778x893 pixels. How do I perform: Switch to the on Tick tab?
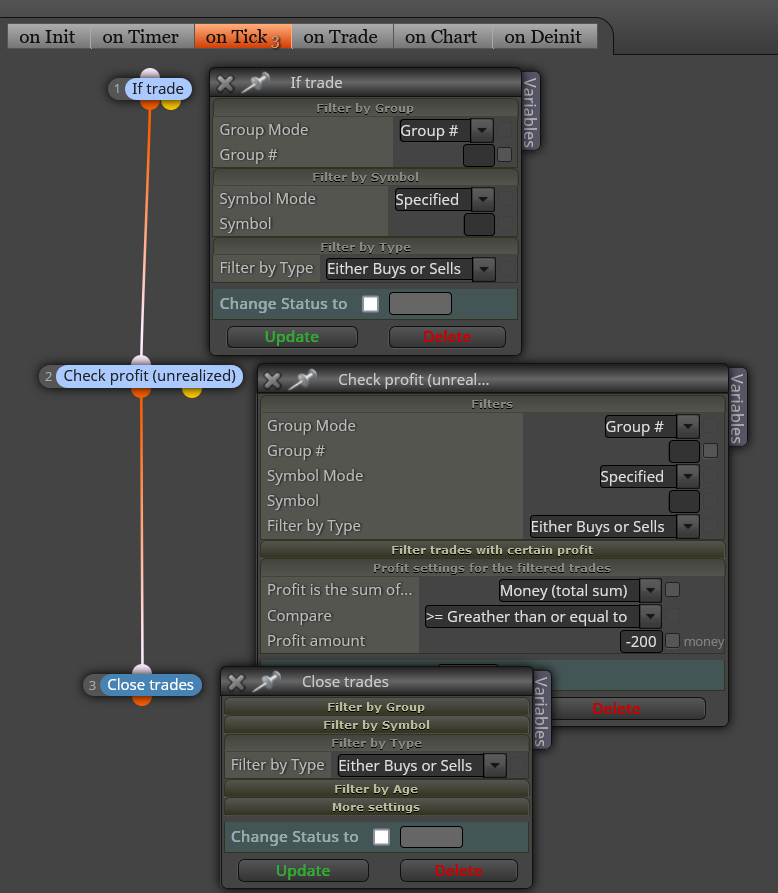tap(243, 36)
